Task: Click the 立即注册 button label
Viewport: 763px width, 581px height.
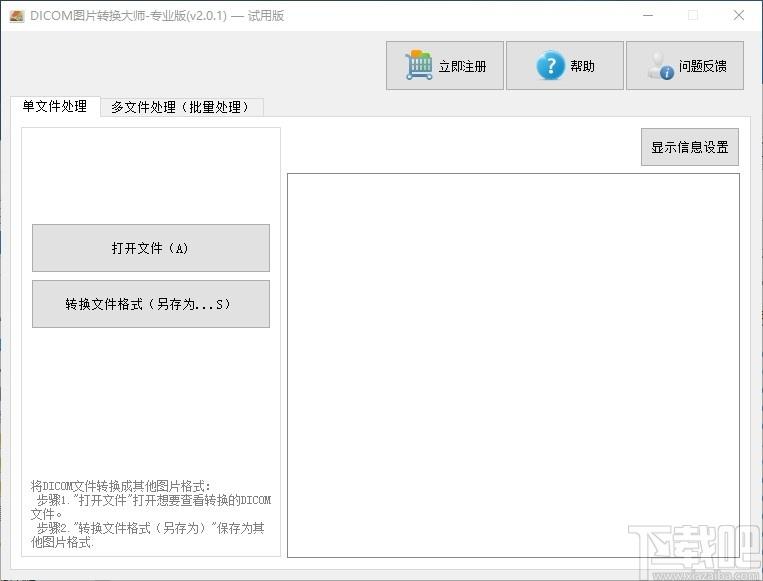Action: pos(462,66)
